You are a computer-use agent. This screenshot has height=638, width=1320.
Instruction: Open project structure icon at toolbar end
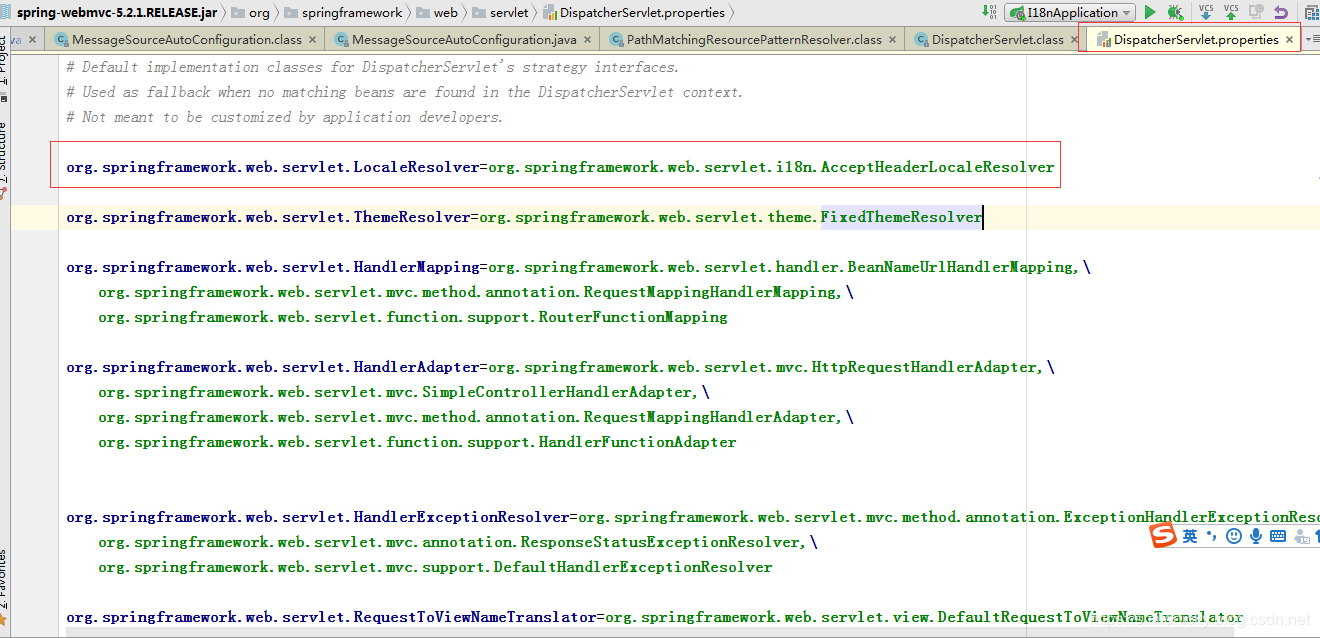pyautogui.click(x=1312, y=12)
